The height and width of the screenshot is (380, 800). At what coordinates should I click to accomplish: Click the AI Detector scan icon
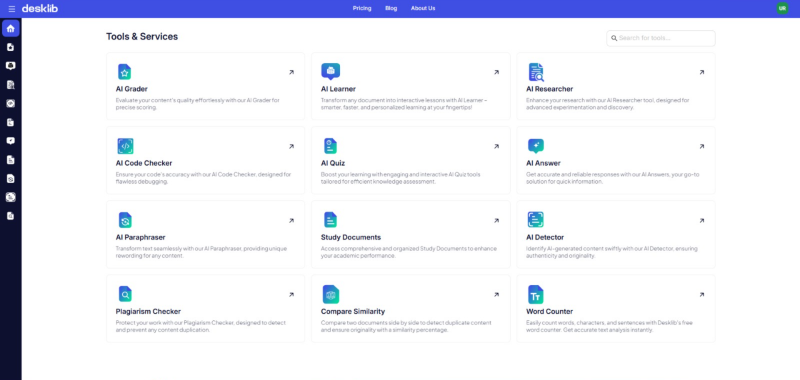(536, 220)
